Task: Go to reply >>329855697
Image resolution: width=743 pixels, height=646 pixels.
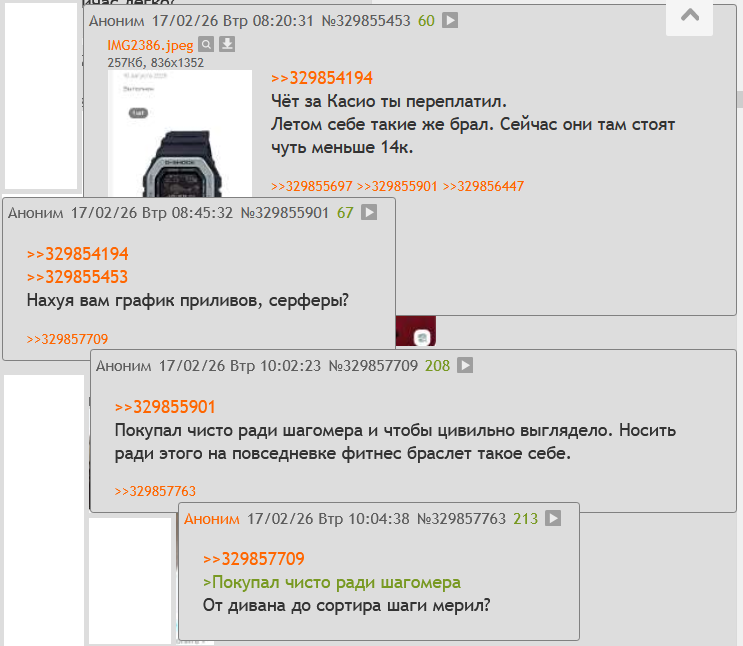Action: pyautogui.click(x=311, y=186)
